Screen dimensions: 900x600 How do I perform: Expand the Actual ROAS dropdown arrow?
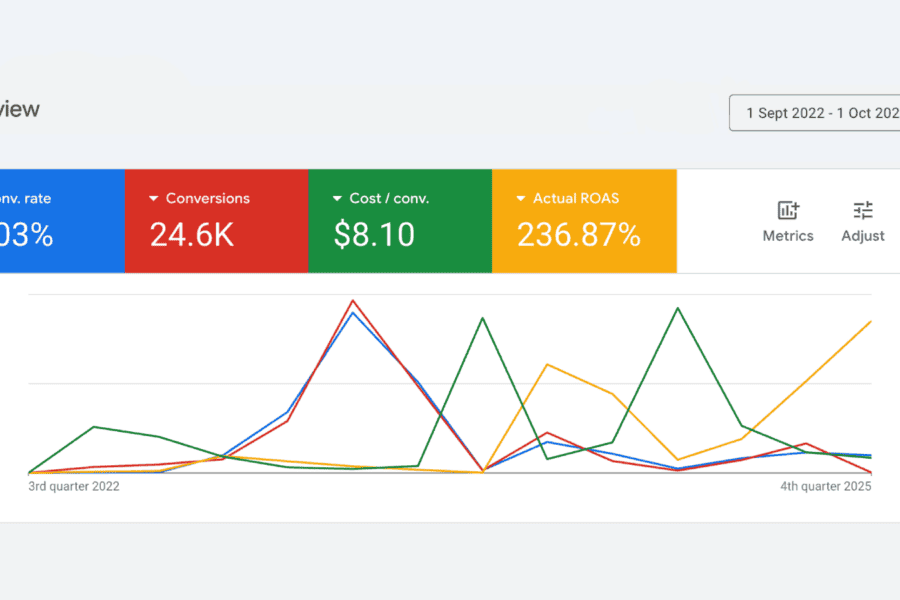pos(521,199)
